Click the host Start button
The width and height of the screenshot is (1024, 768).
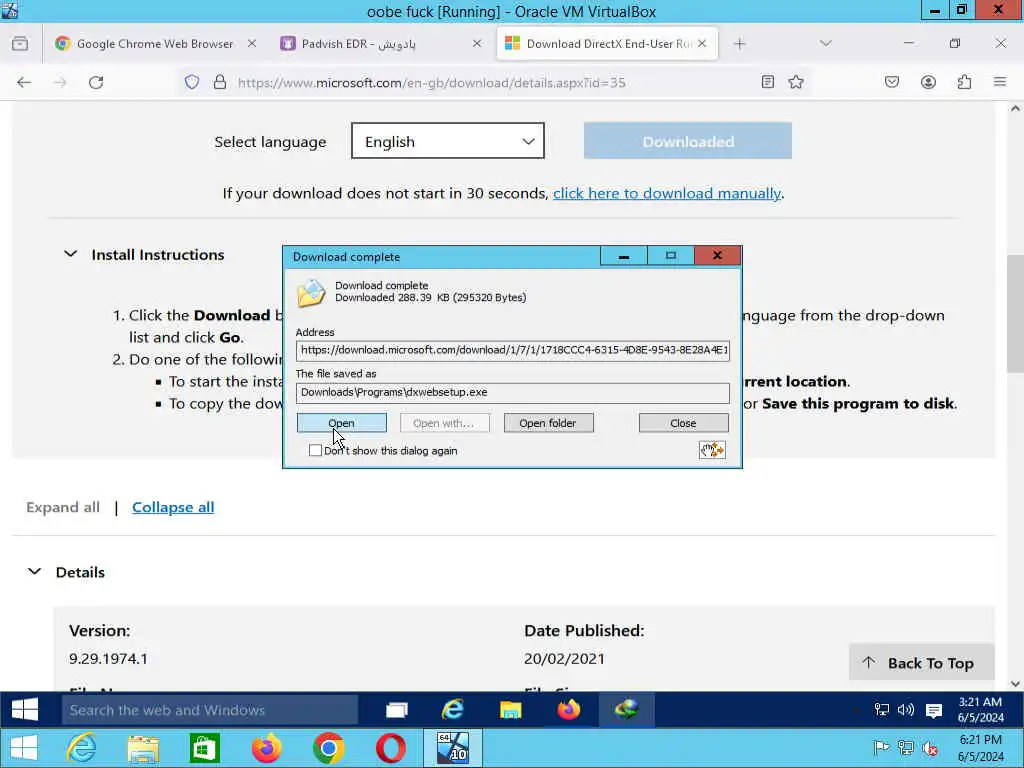click(24, 748)
